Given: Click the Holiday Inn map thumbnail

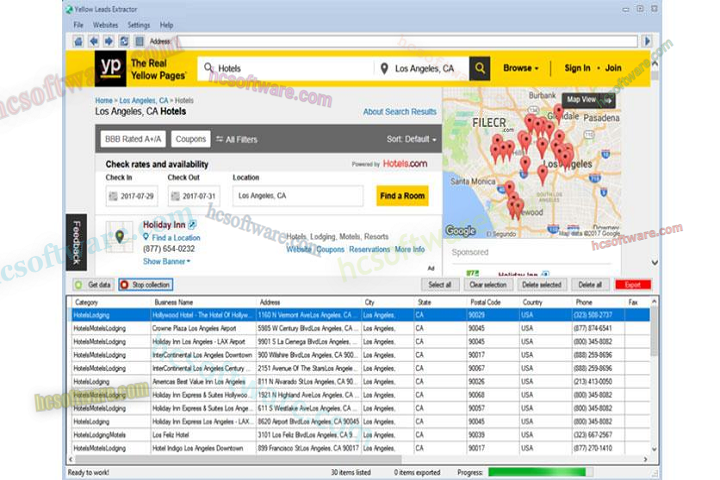Looking at the screenshot, I should pyautogui.click(x=119, y=237).
